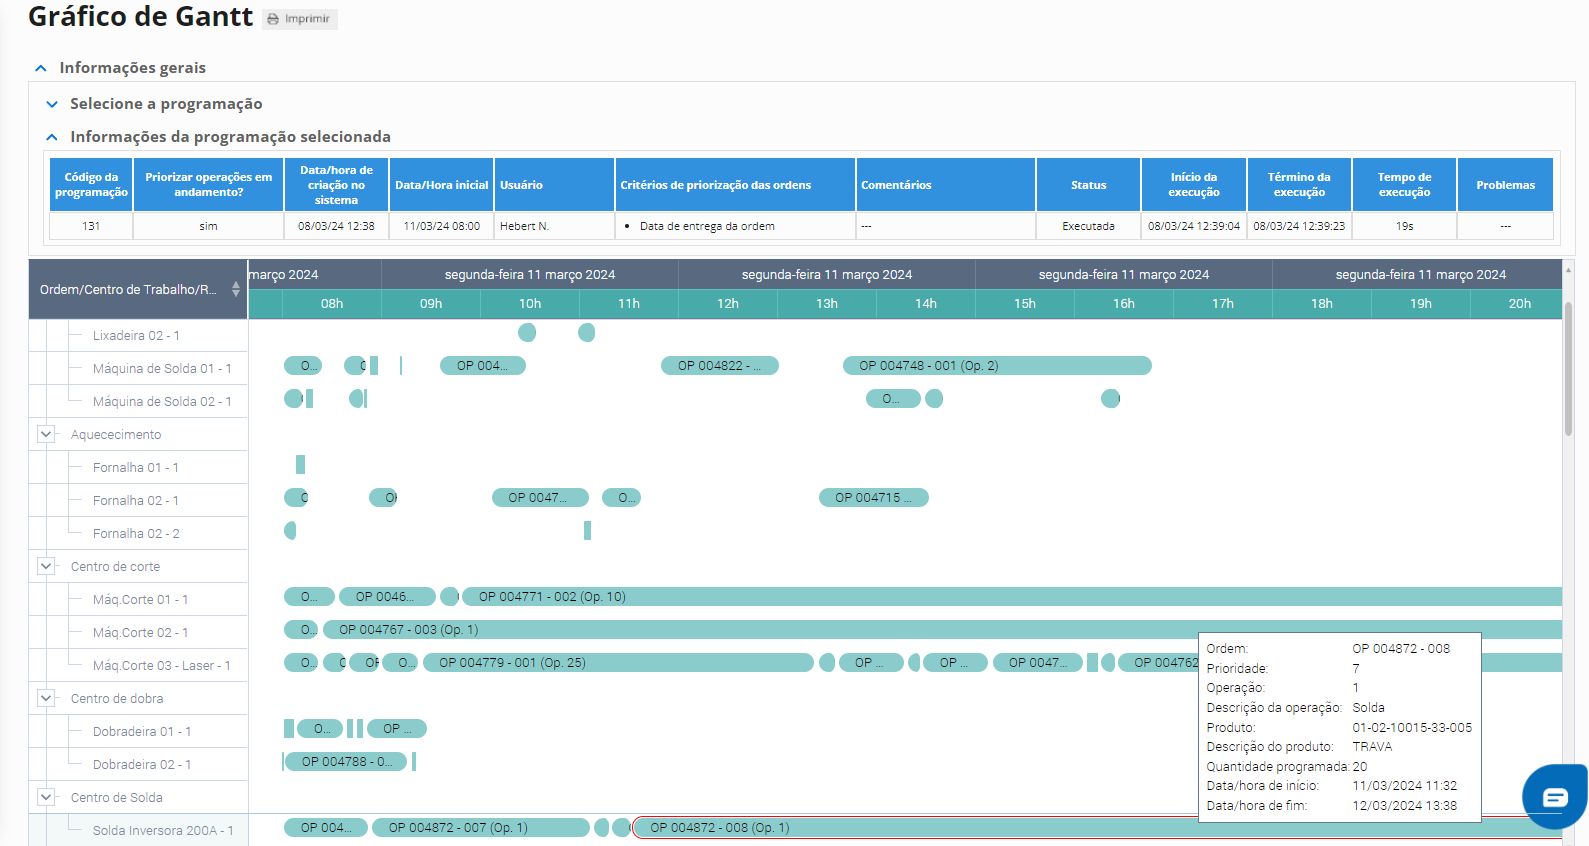
Task: Click the OP 004872 - 007 (Op. 1) bar
Action: [x=481, y=828]
